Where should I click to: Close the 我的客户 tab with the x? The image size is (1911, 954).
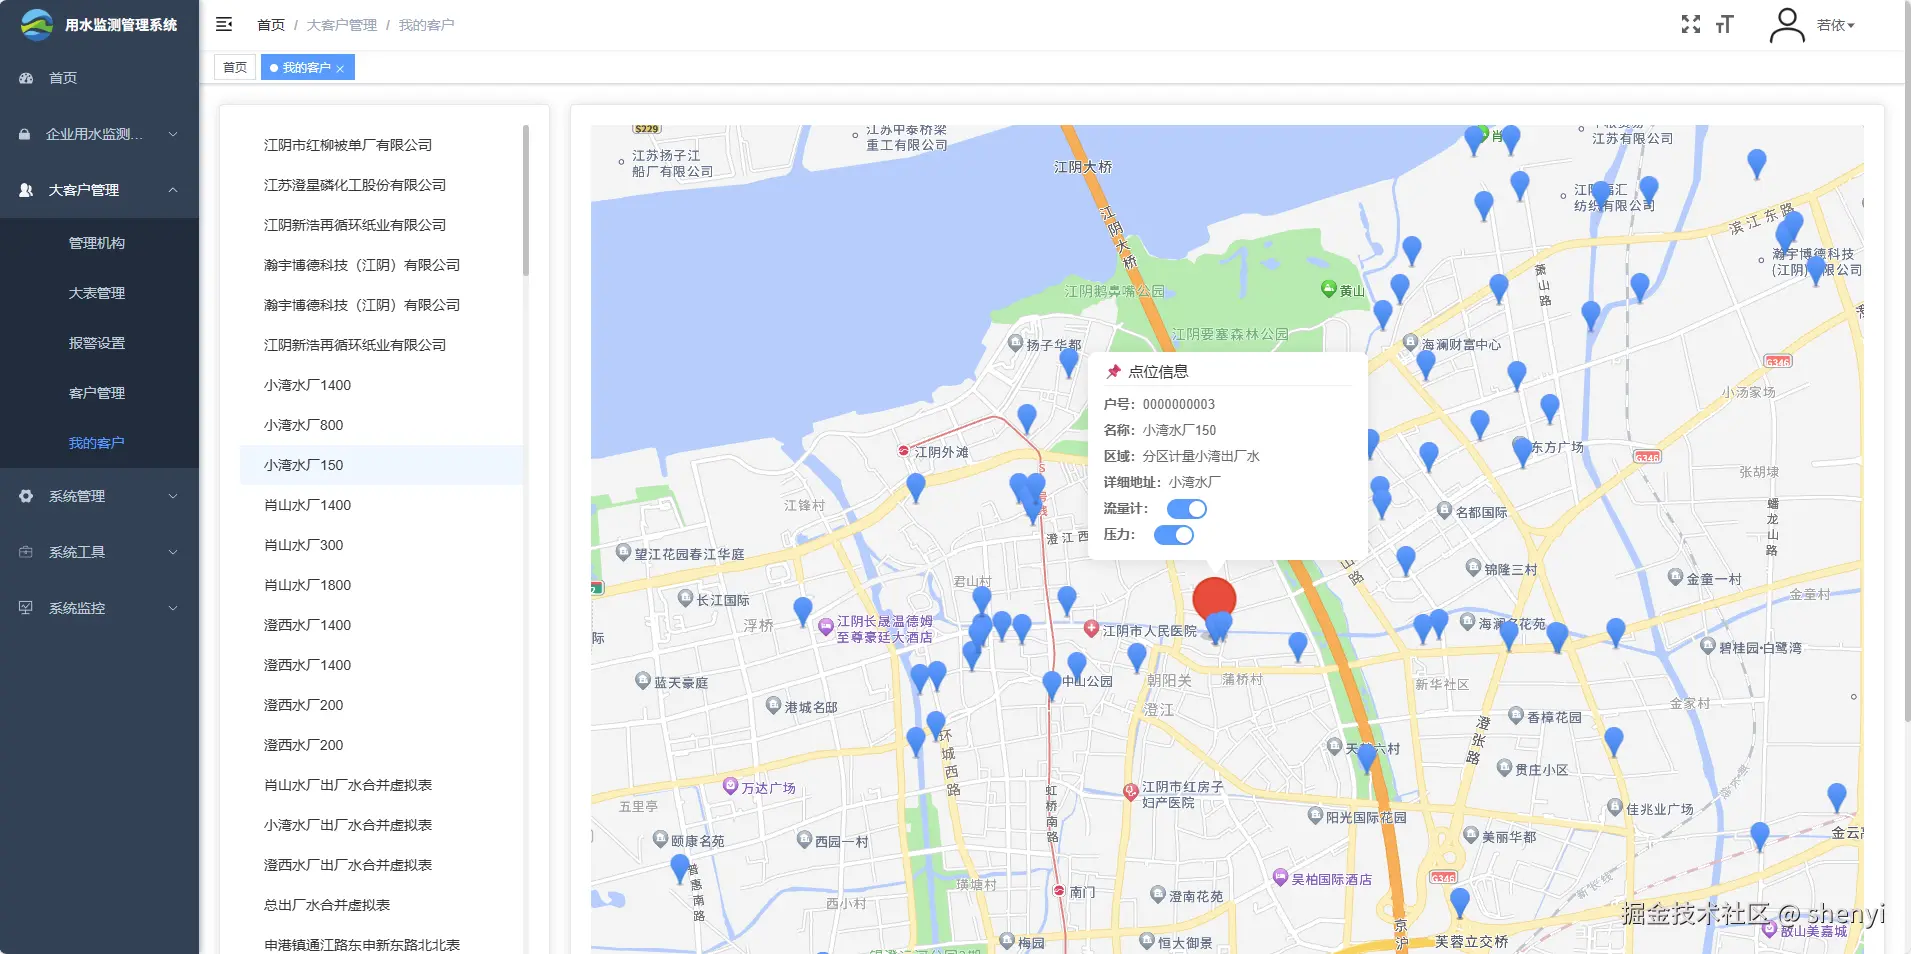coord(340,68)
